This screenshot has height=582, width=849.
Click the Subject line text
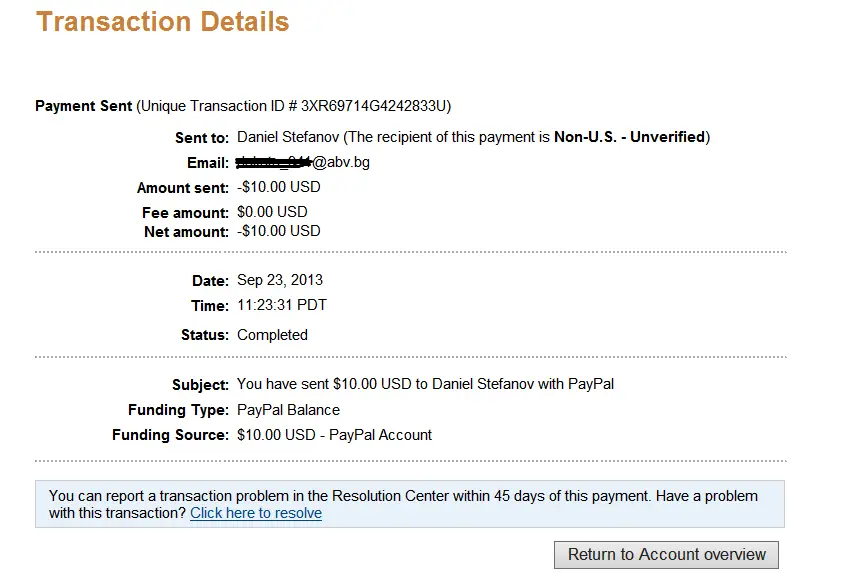(425, 384)
